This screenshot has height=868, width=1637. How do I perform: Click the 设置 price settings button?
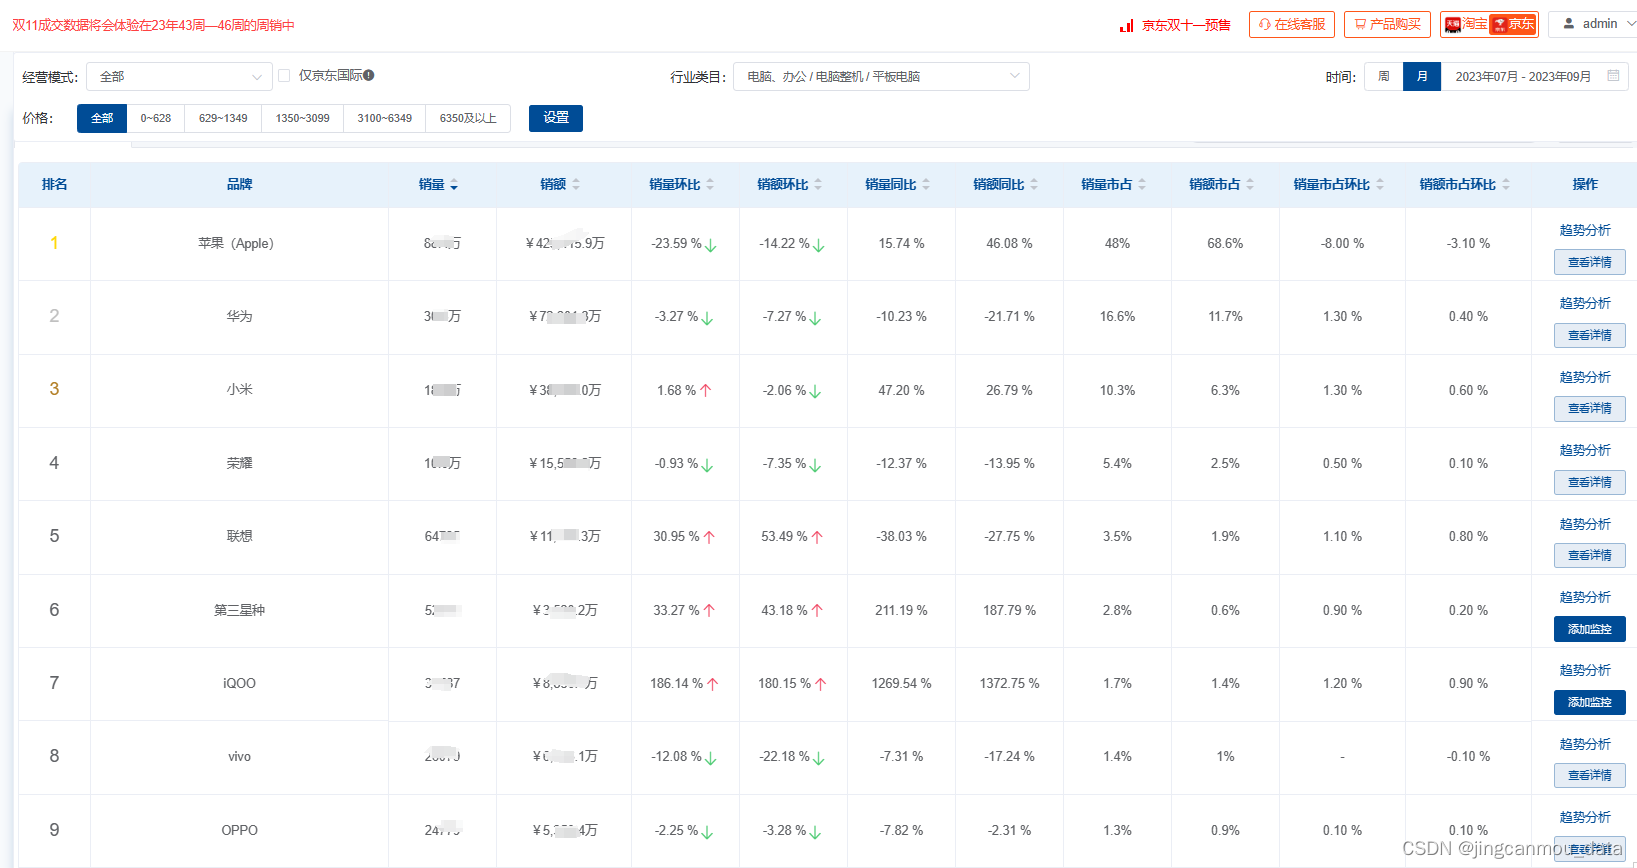click(556, 118)
